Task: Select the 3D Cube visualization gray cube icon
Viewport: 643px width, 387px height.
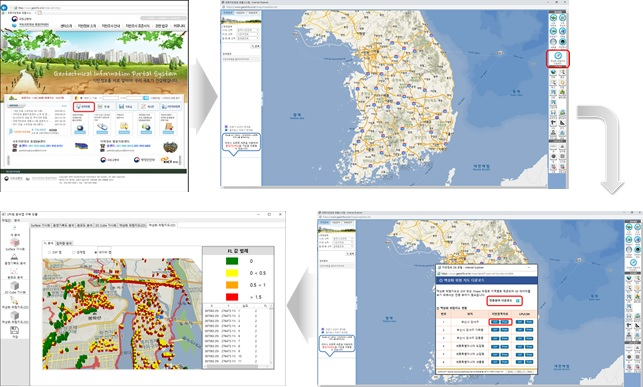Action: pos(14,285)
